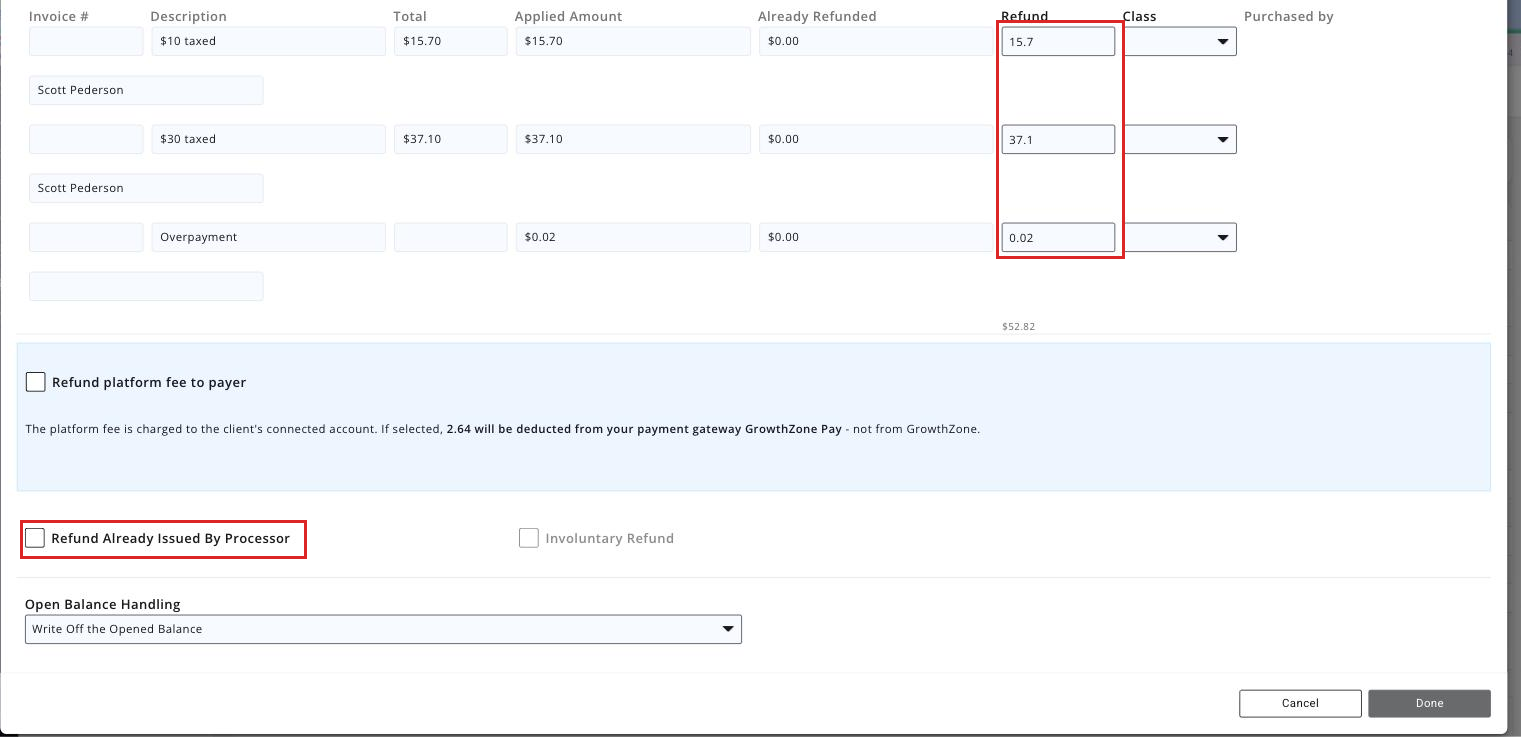This screenshot has height=737, width=1521.
Task: Click the Description column header
Action: coord(188,16)
